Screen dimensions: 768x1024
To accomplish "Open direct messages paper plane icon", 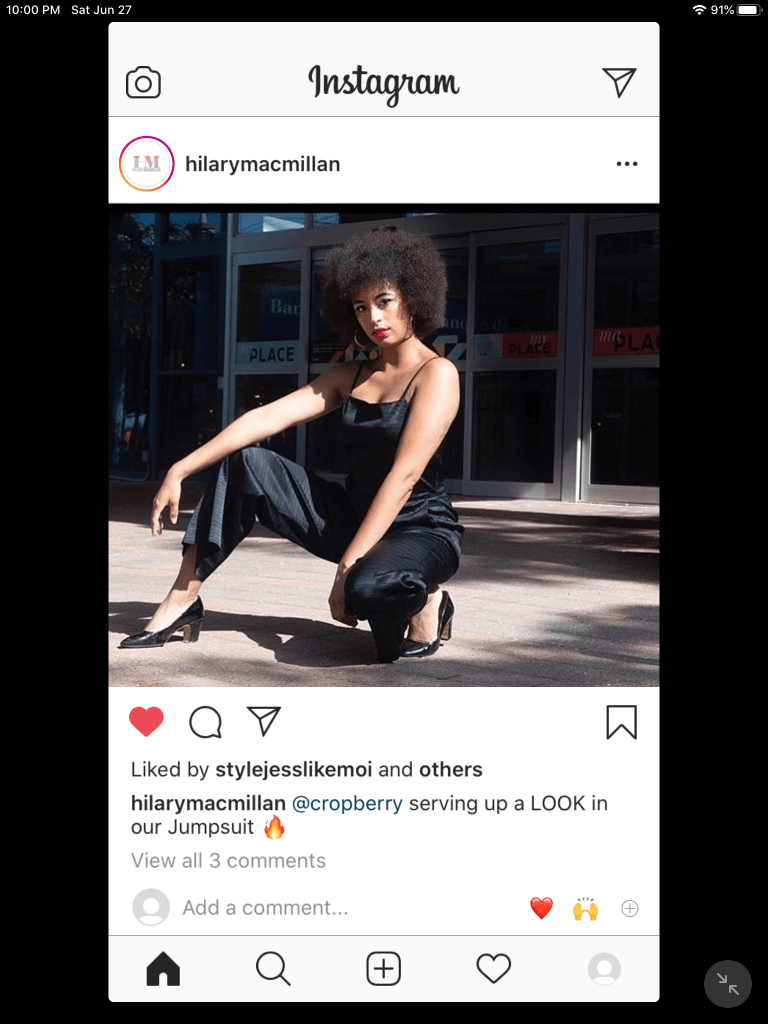I will tap(619, 82).
